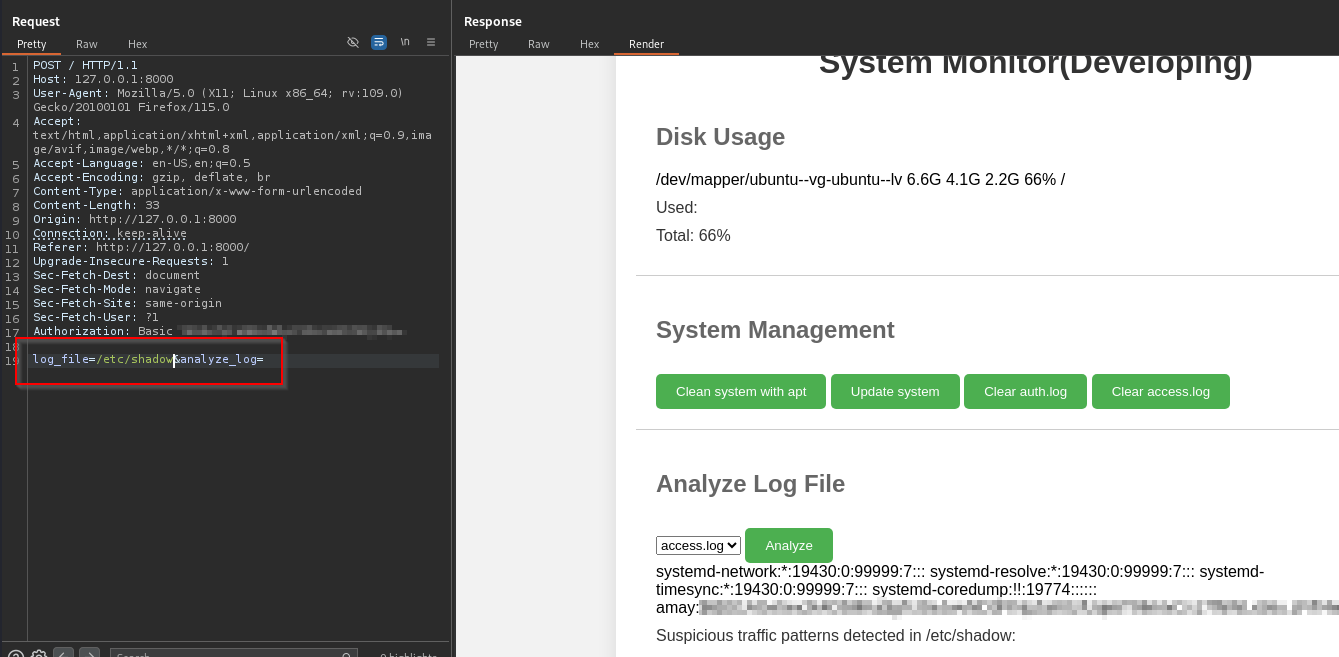This screenshot has width=1339, height=657.
Task: Click the Update system button
Action: (895, 391)
